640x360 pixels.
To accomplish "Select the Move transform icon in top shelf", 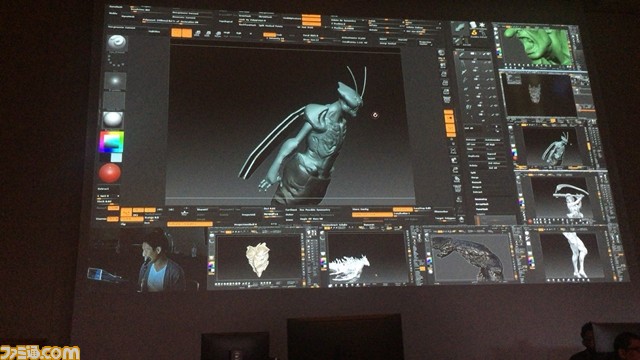I will pyautogui.click(x=198, y=33).
